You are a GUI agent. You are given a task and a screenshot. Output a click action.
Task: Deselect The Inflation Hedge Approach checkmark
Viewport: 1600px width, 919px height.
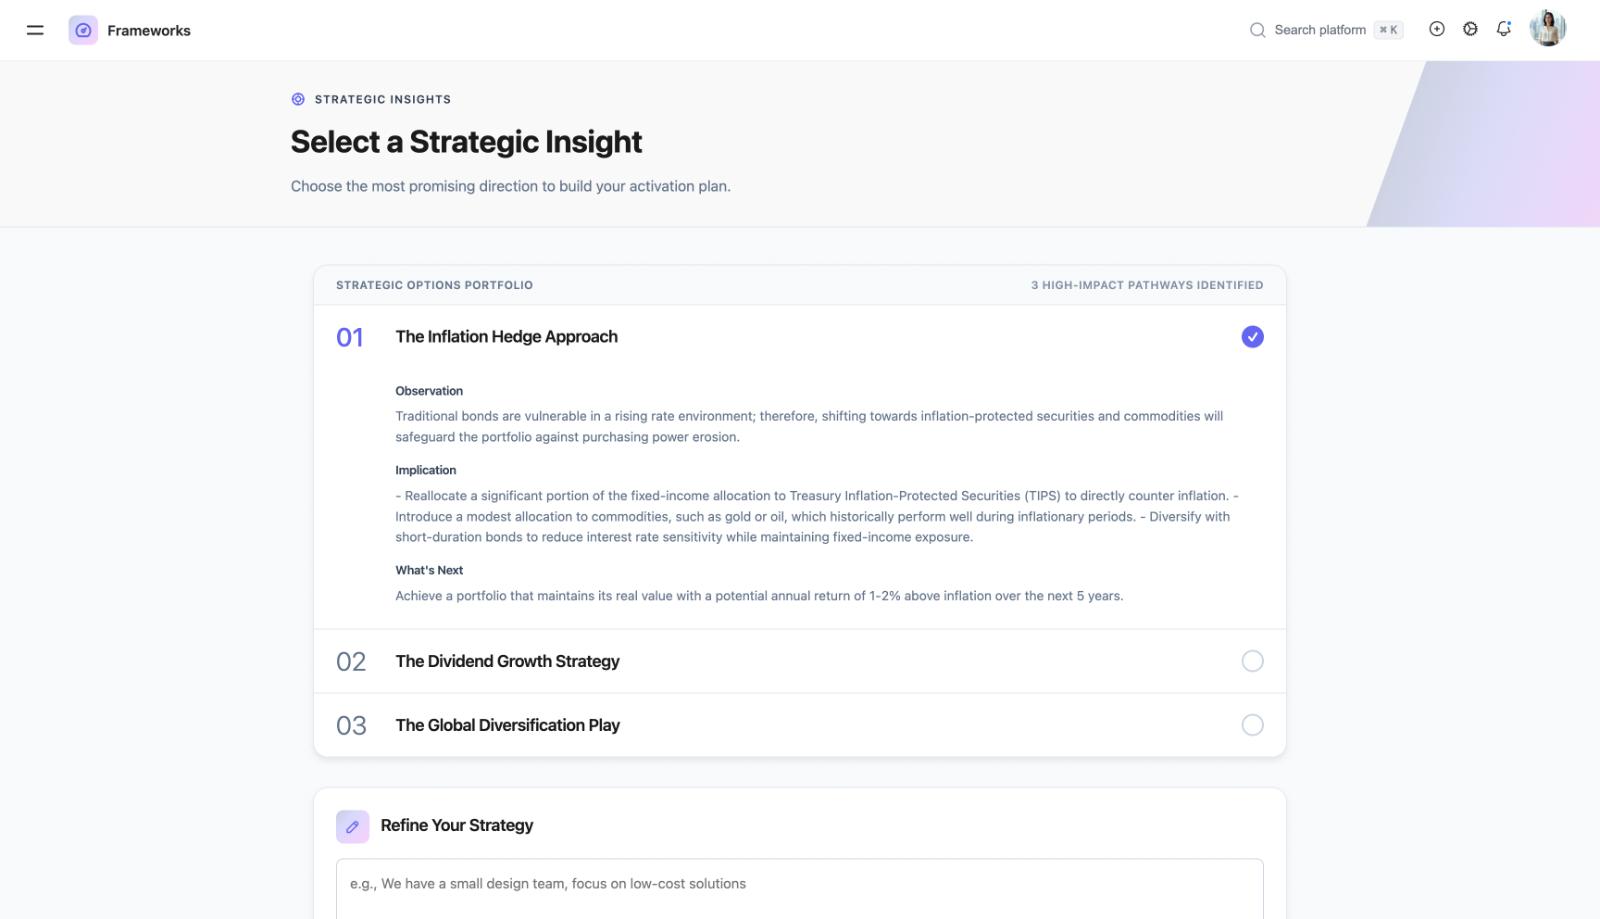pyautogui.click(x=1252, y=337)
